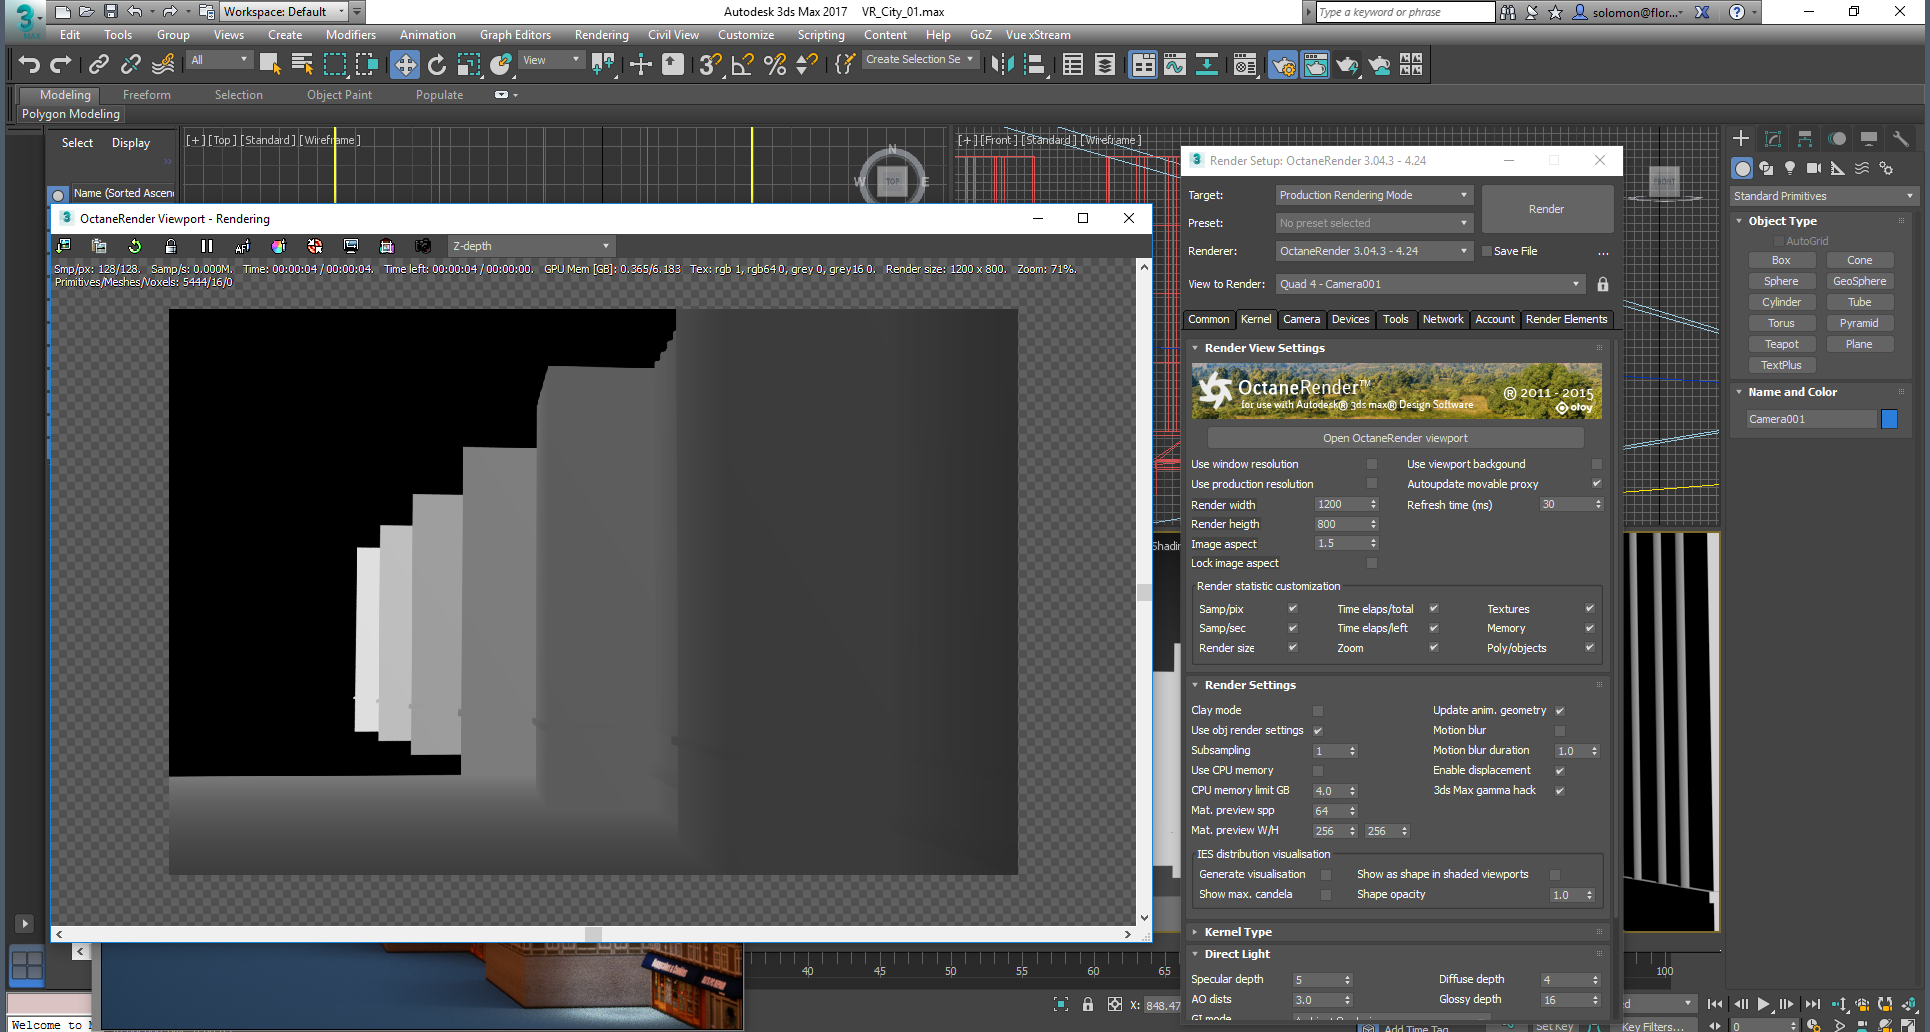
Task: Click the Undo arrow in main toolbar
Action: tap(29, 65)
